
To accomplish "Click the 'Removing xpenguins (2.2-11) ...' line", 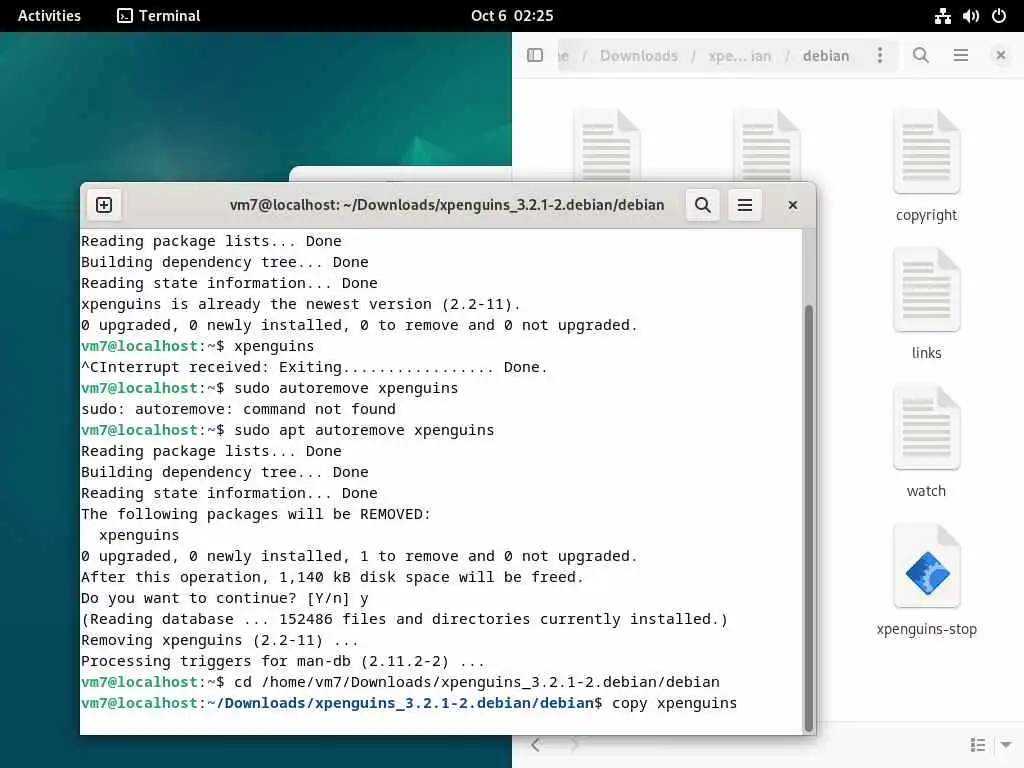I will 219,641.
